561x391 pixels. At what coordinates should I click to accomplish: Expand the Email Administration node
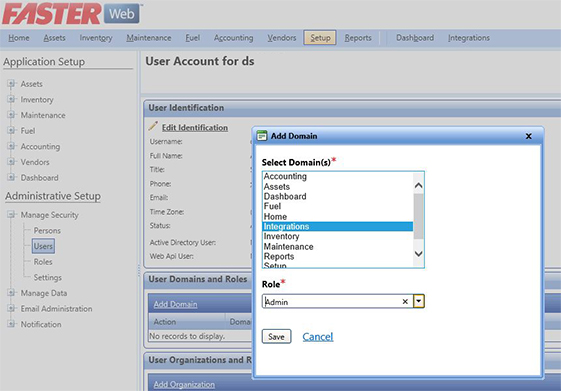pyautogui.click(x=11, y=308)
